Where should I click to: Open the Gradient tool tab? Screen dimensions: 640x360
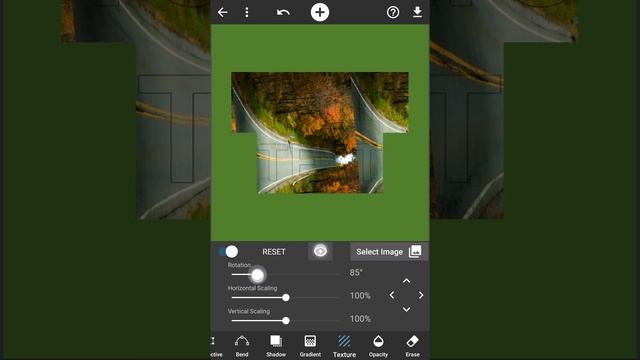click(x=310, y=346)
